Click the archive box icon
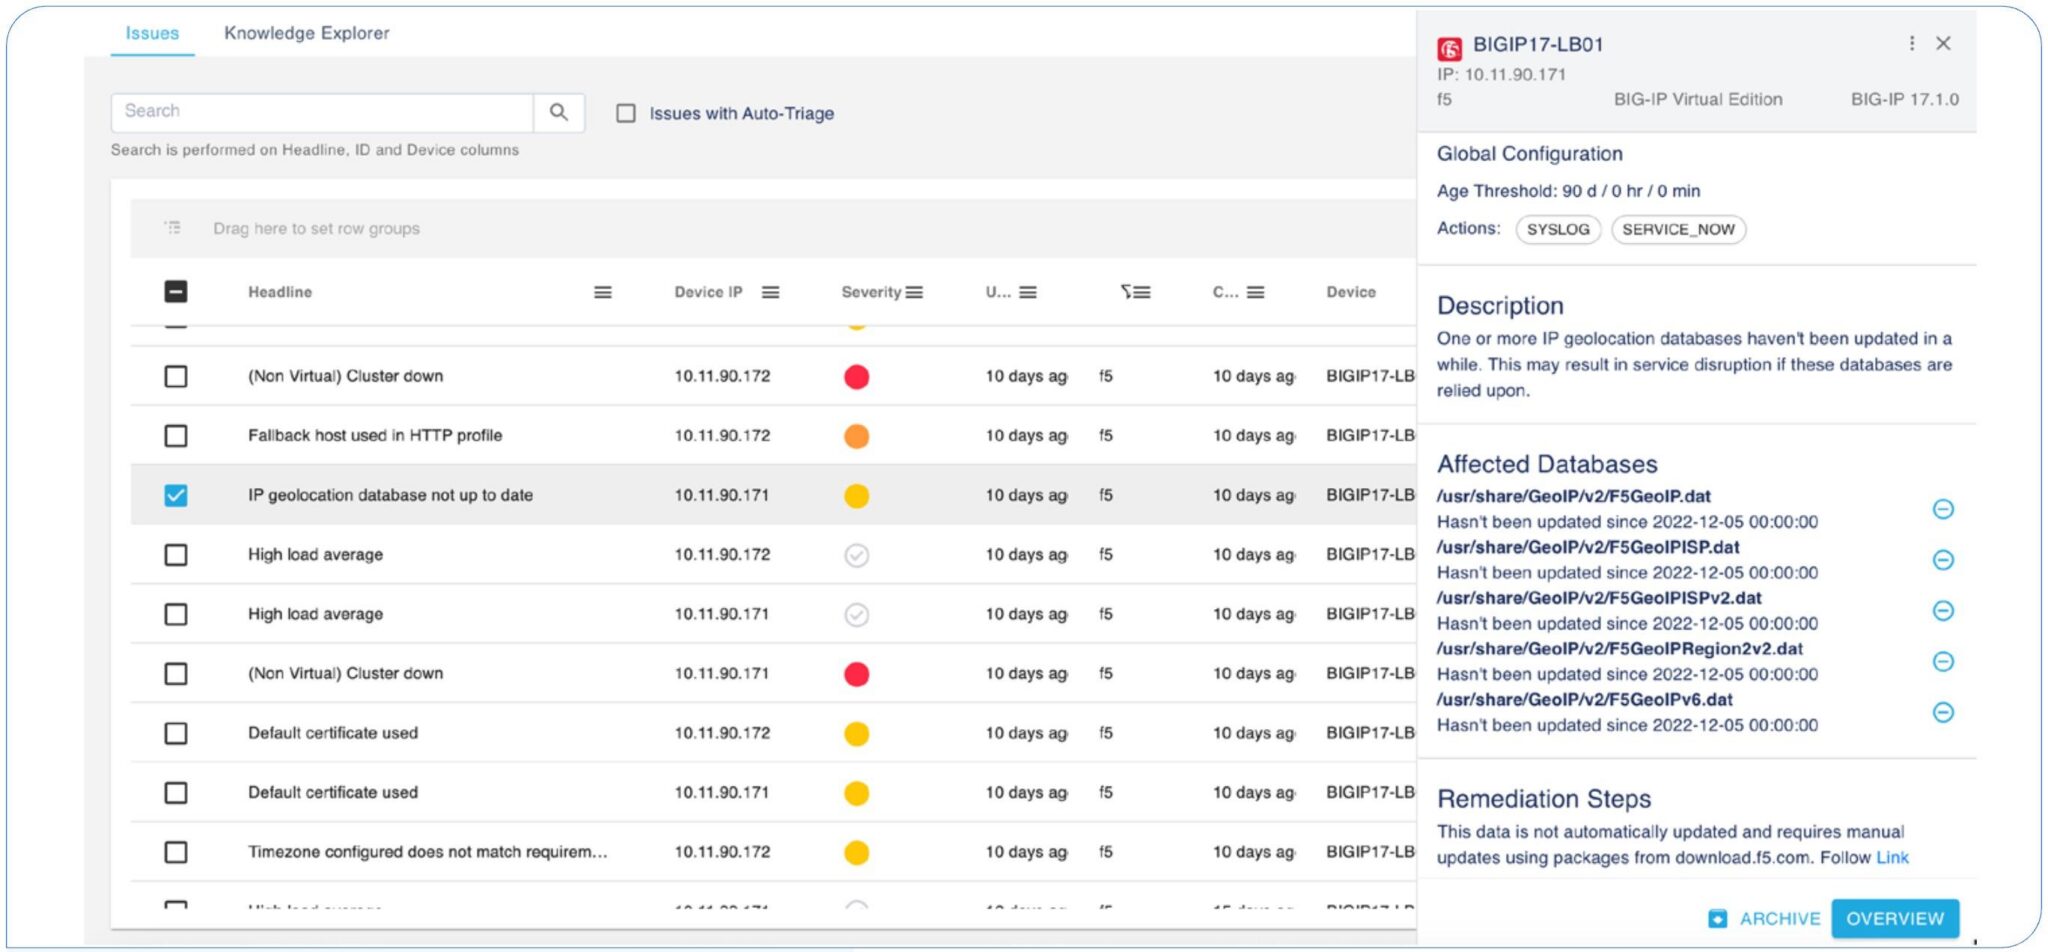This screenshot has width=2048, height=952. tap(1717, 918)
